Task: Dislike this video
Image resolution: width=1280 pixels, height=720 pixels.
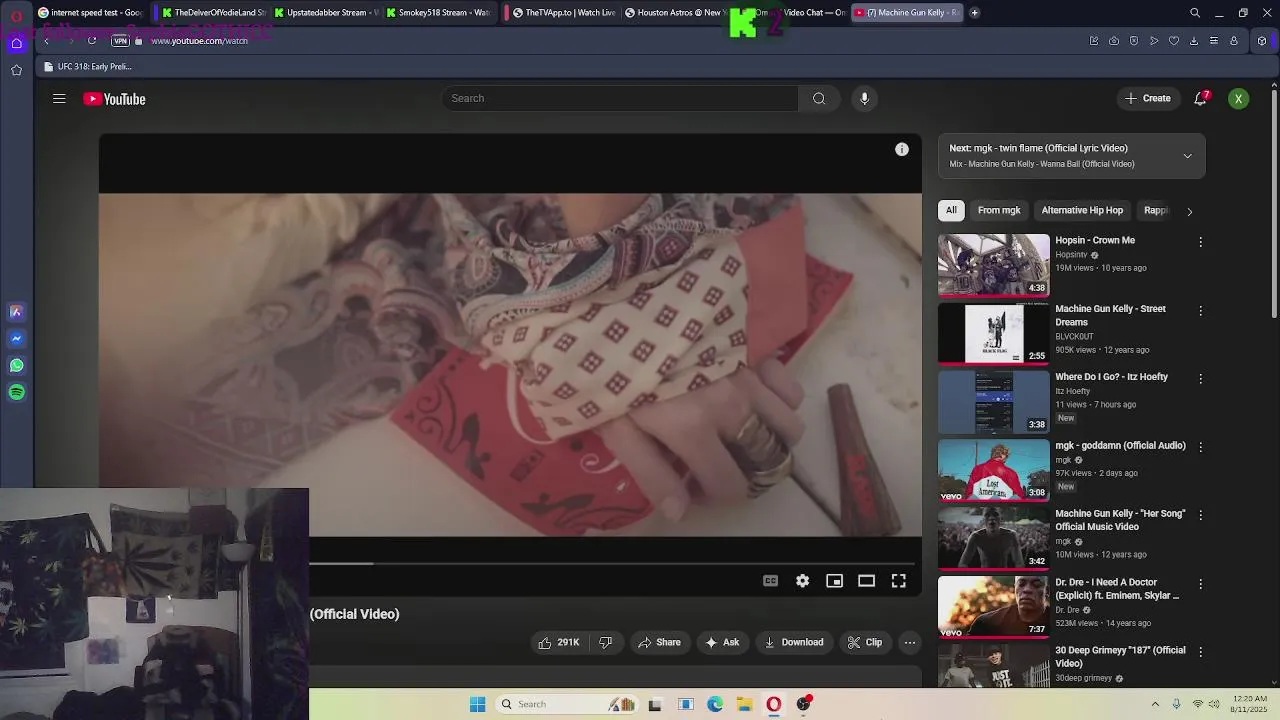Action: tap(605, 643)
